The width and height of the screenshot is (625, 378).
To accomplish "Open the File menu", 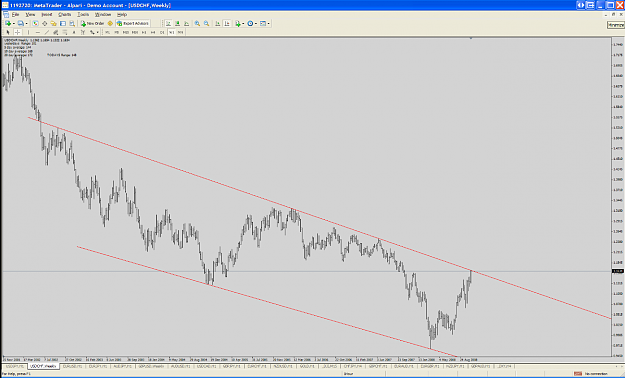I will click(x=16, y=14).
